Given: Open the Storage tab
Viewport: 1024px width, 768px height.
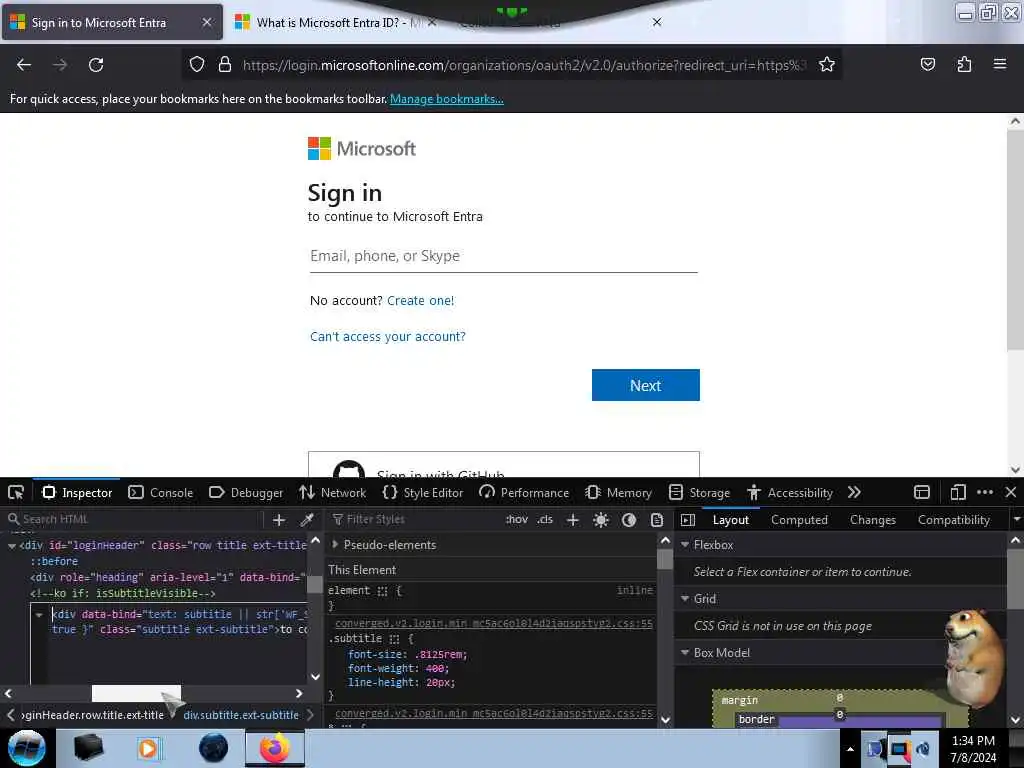Looking at the screenshot, I should 699,493.
